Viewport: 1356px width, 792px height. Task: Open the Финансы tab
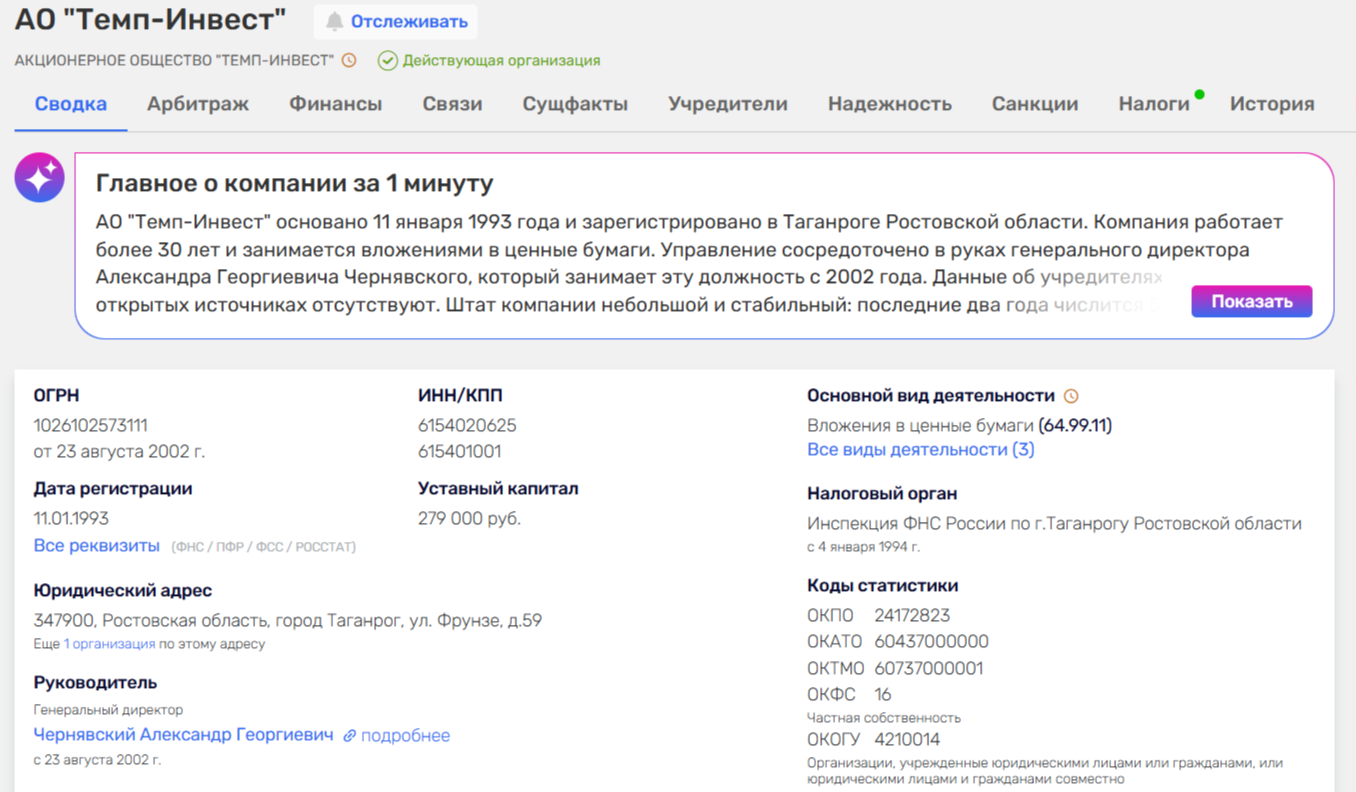click(x=336, y=104)
